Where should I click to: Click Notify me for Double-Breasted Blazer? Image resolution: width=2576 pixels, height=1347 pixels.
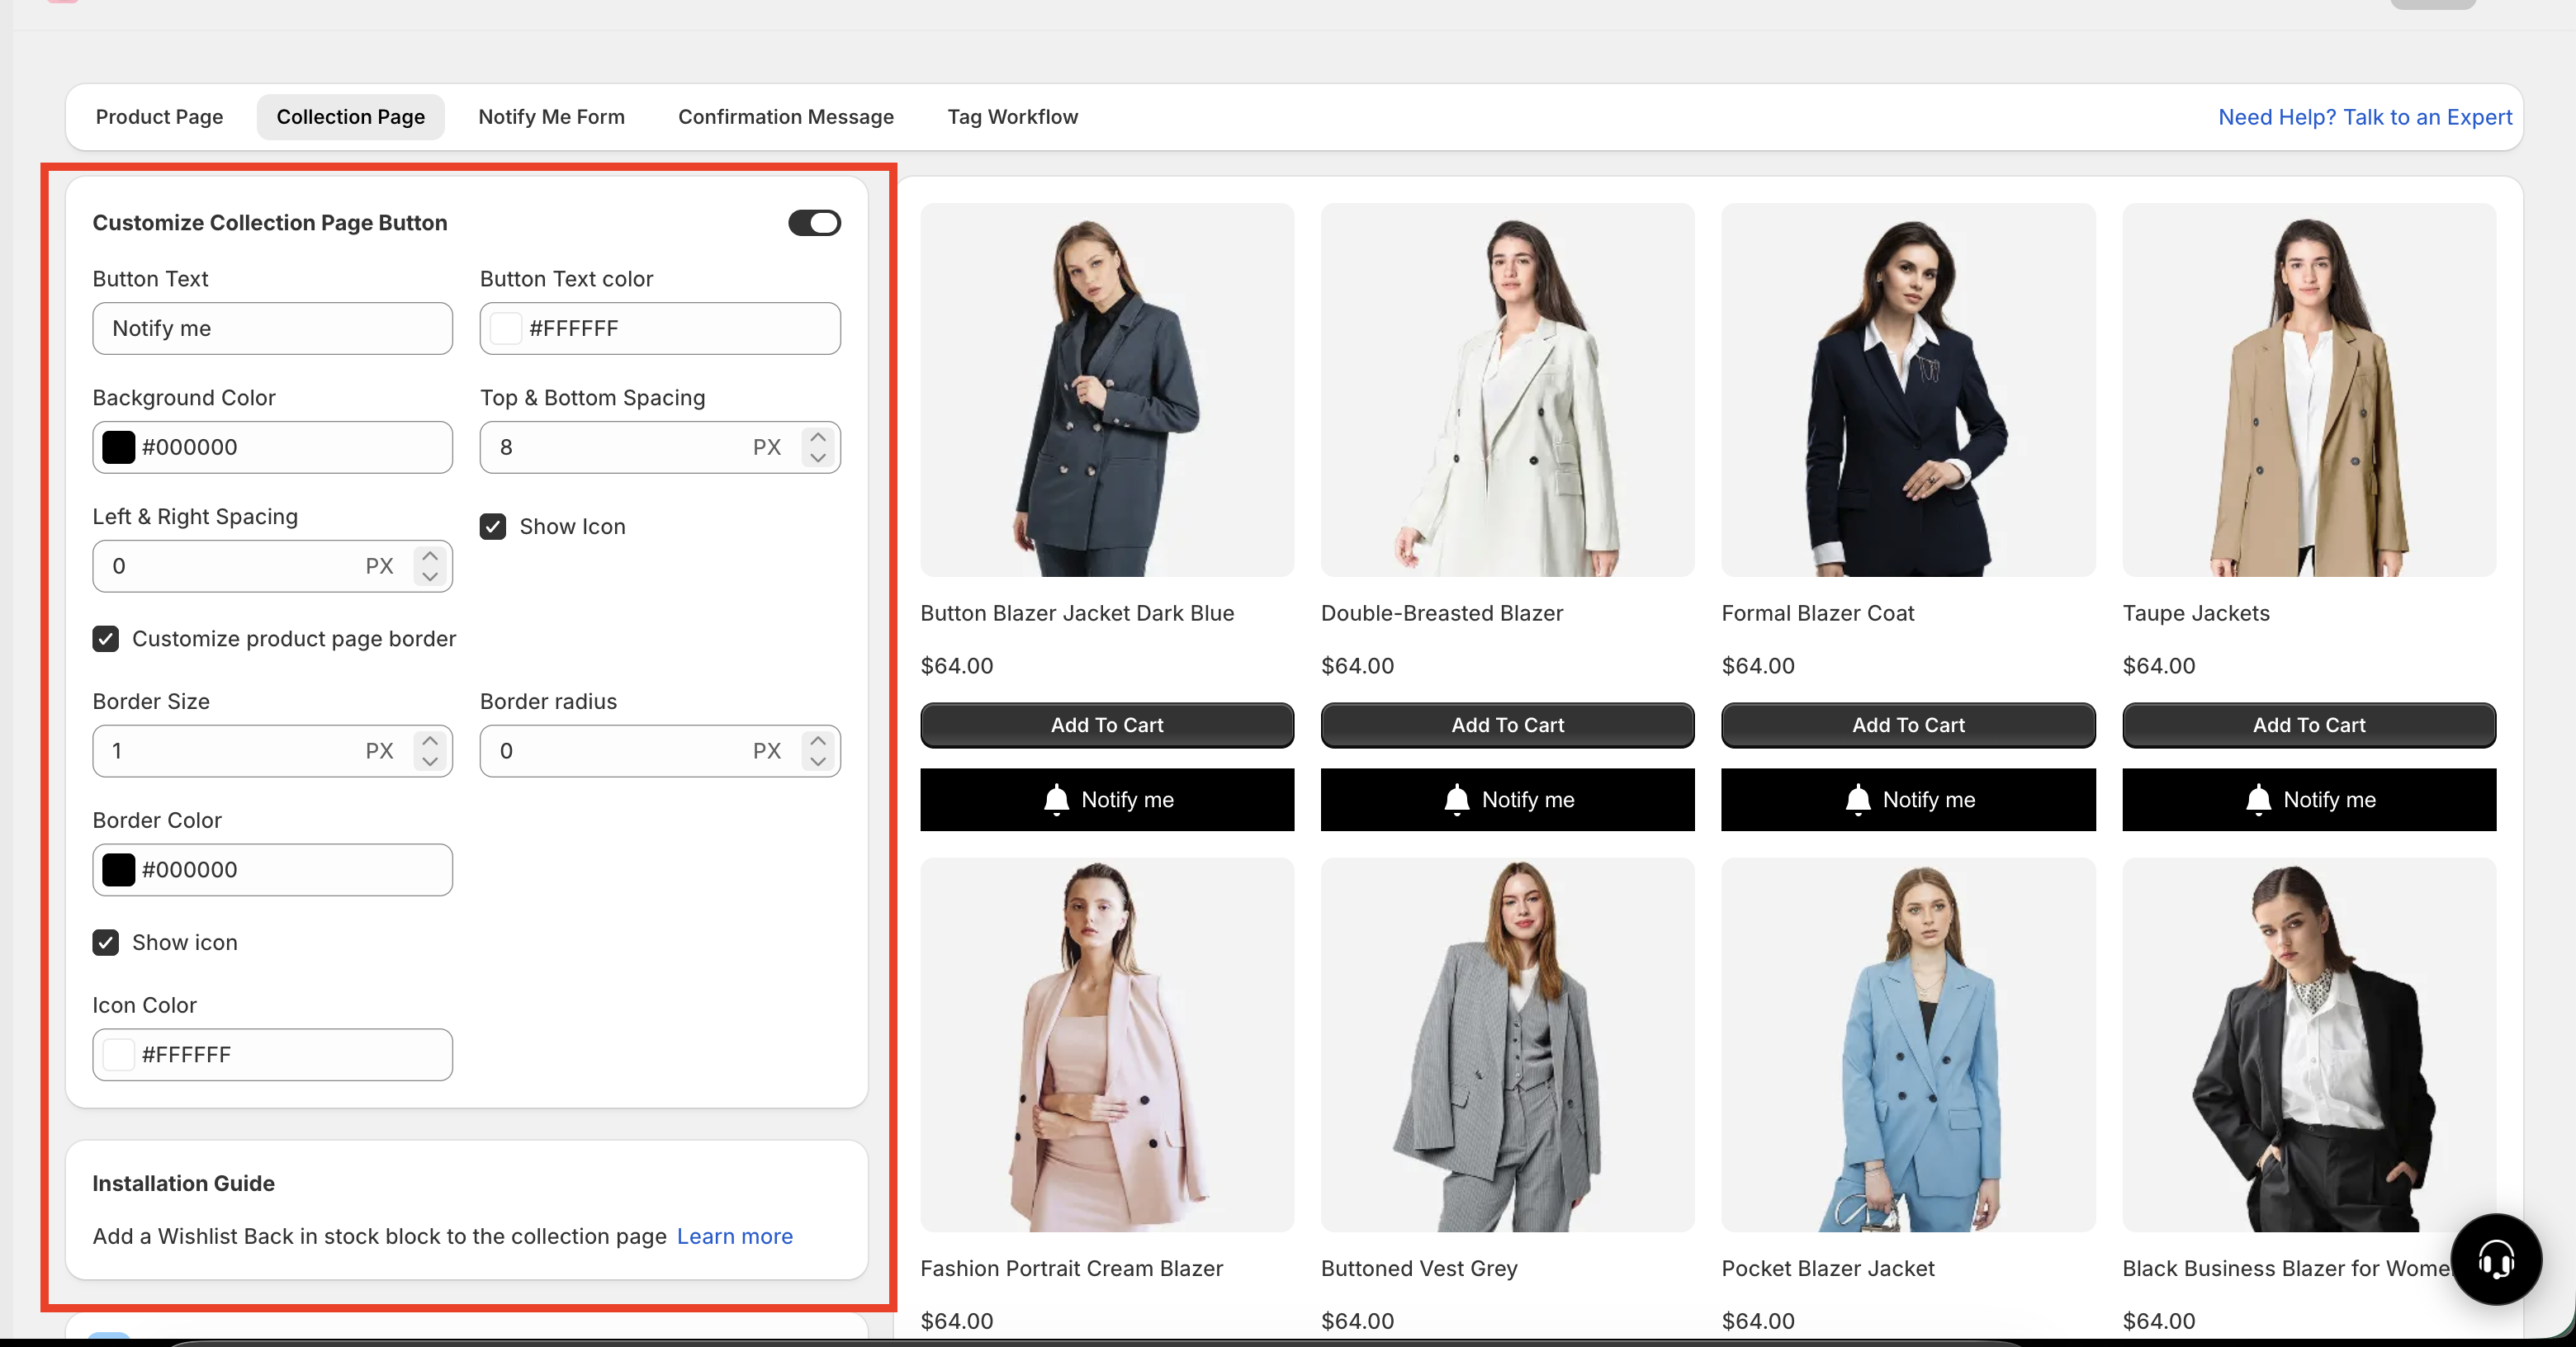[x=1508, y=800]
